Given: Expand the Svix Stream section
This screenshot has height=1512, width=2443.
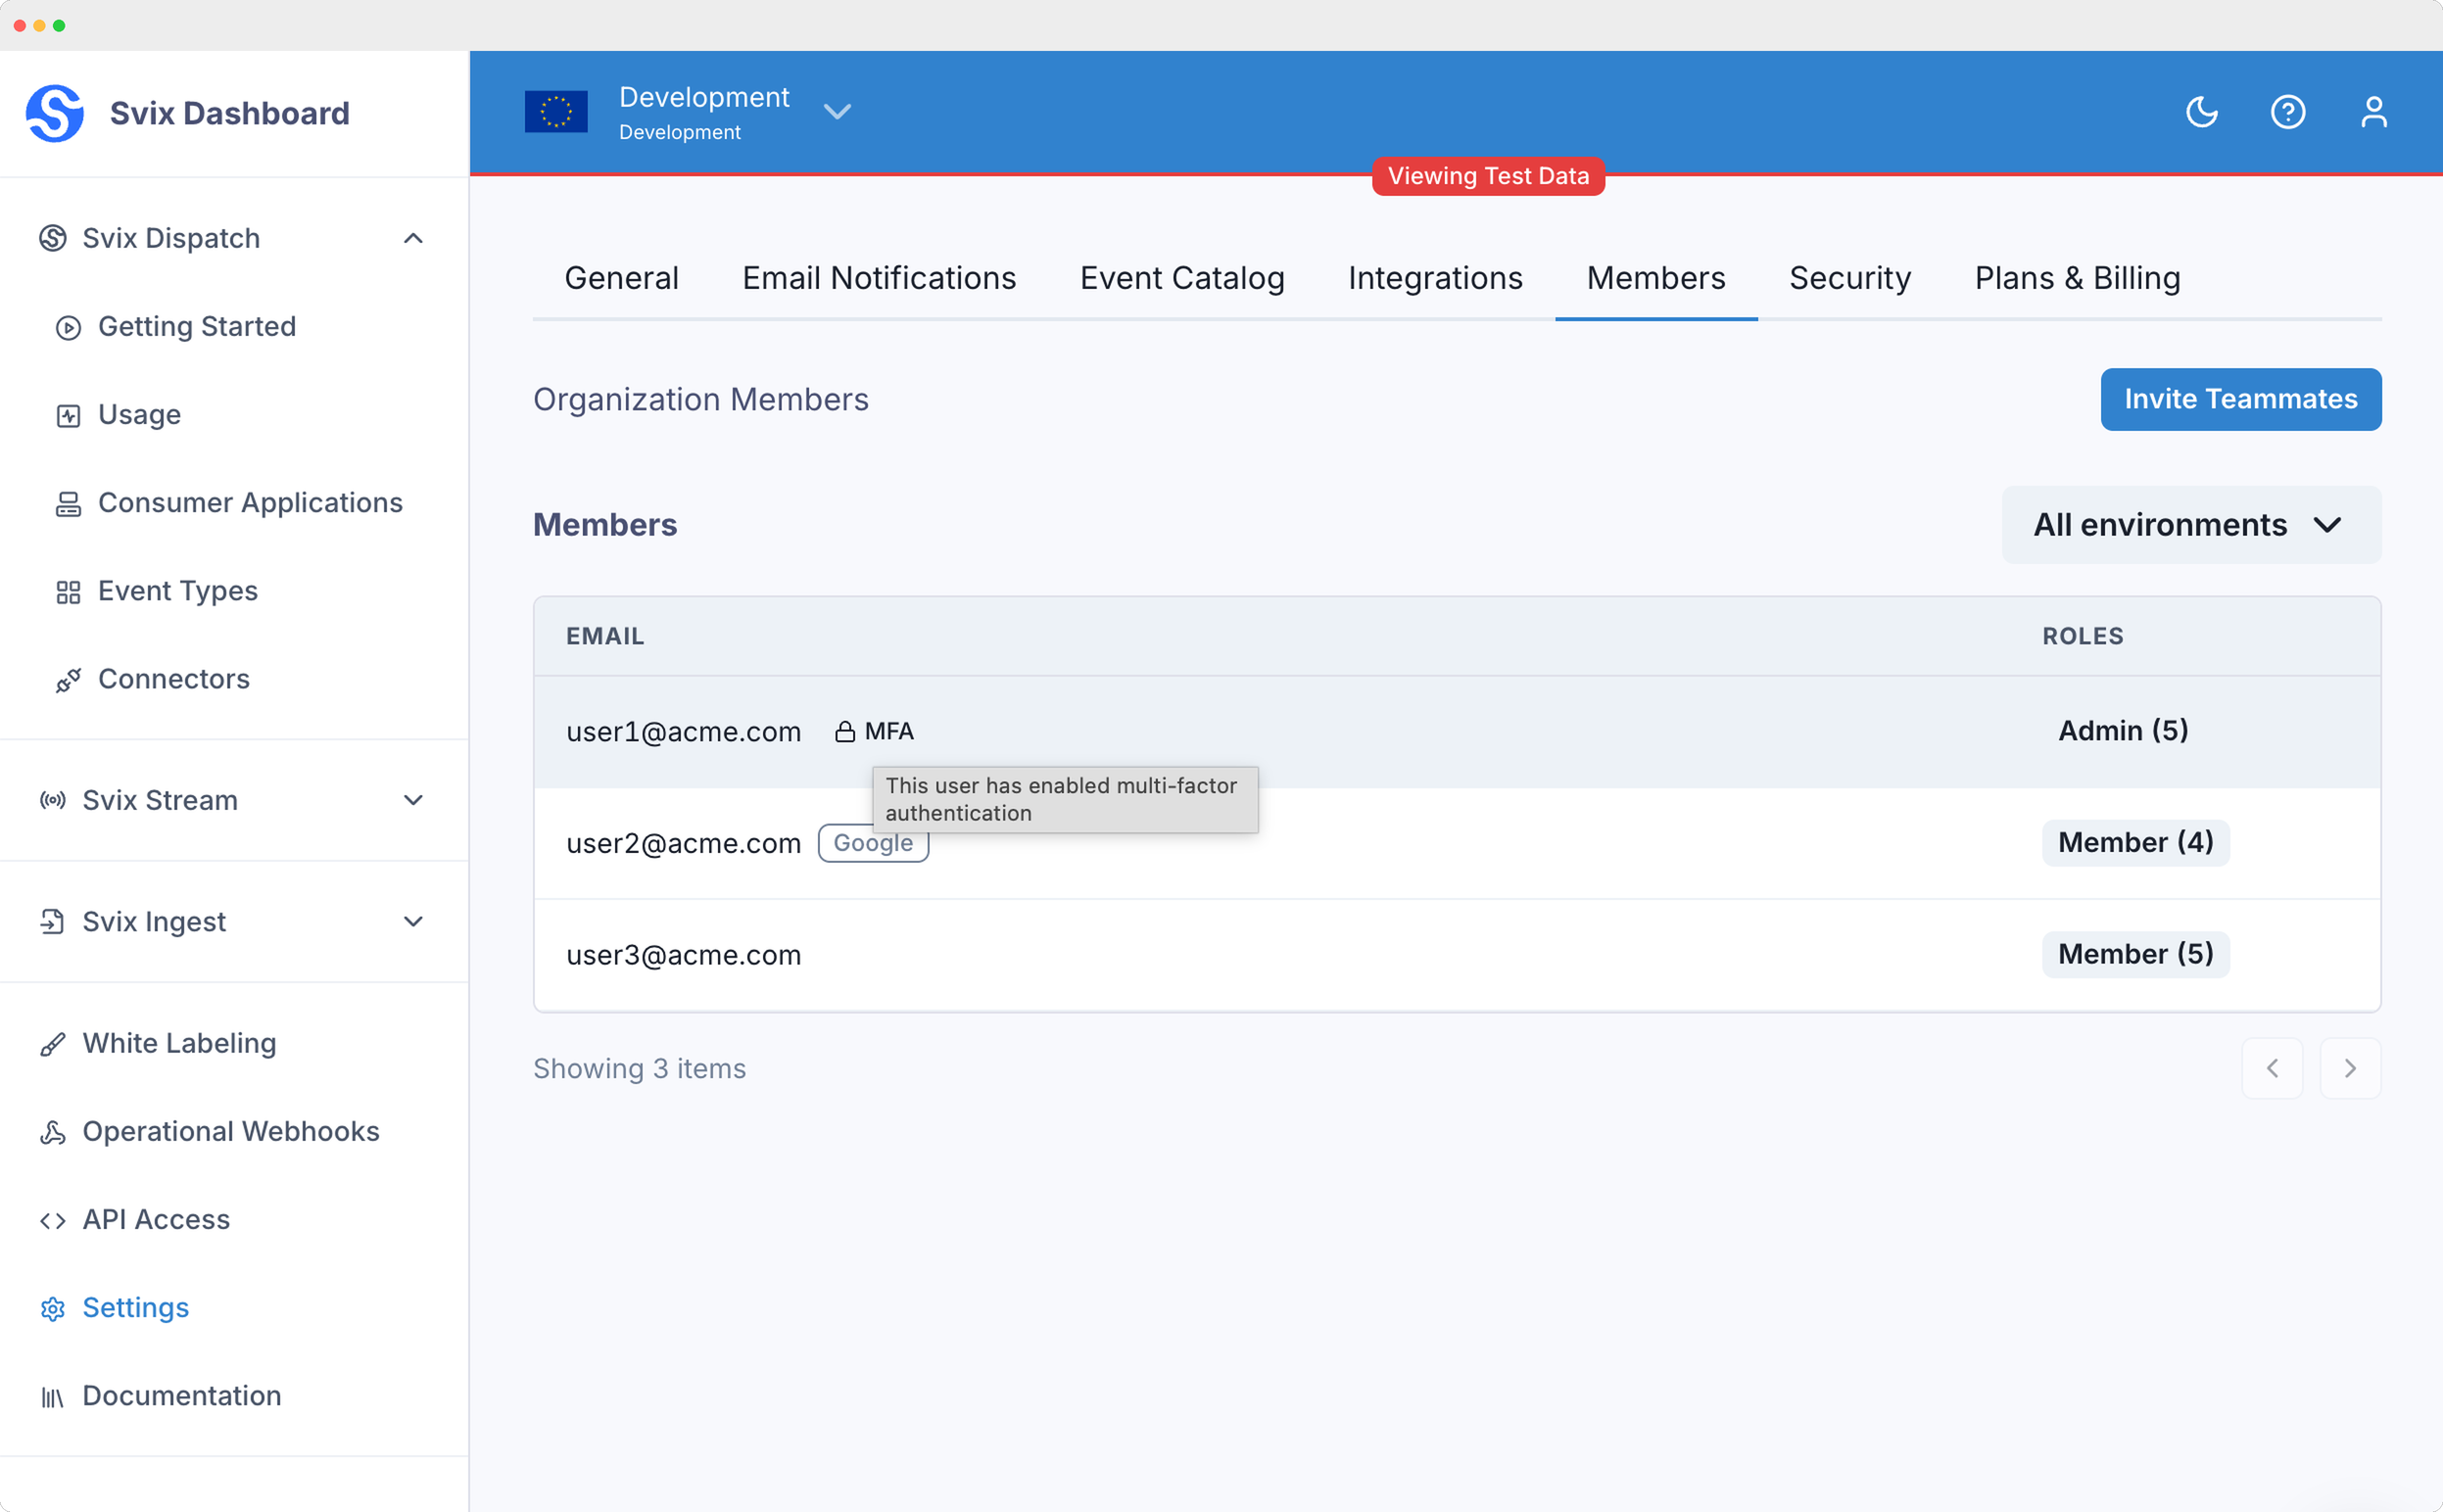Looking at the screenshot, I should tap(413, 800).
